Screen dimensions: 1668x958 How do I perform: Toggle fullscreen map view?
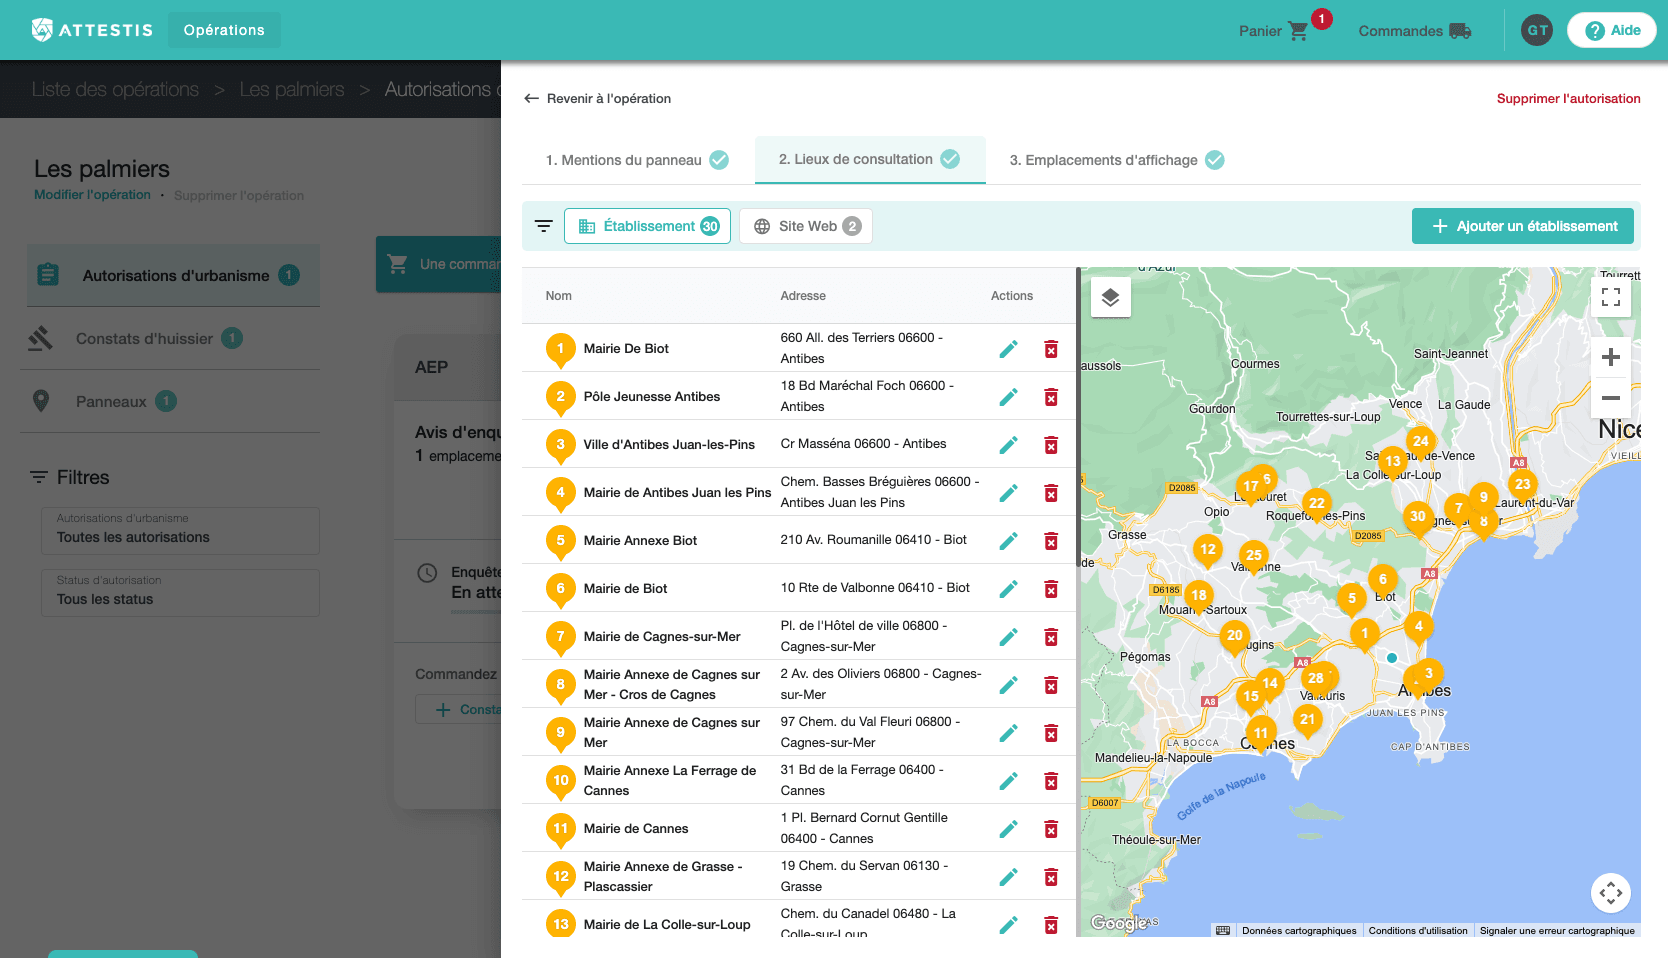pyautogui.click(x=1611, y=297)
